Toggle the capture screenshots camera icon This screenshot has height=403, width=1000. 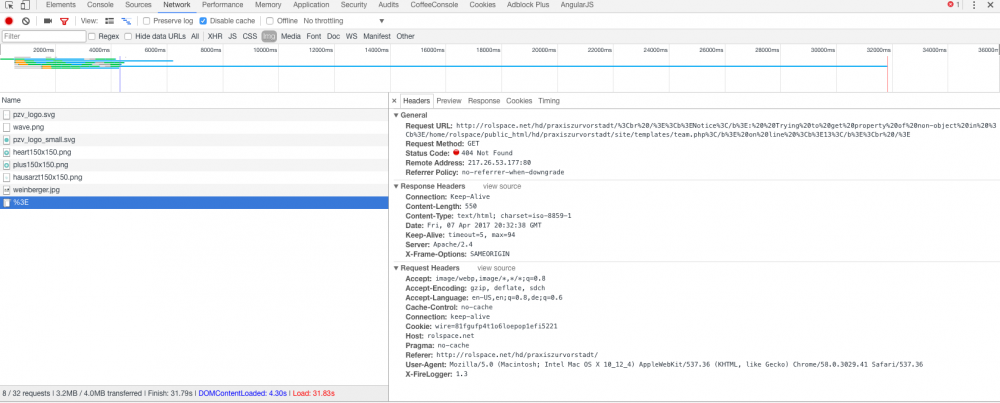48,20
